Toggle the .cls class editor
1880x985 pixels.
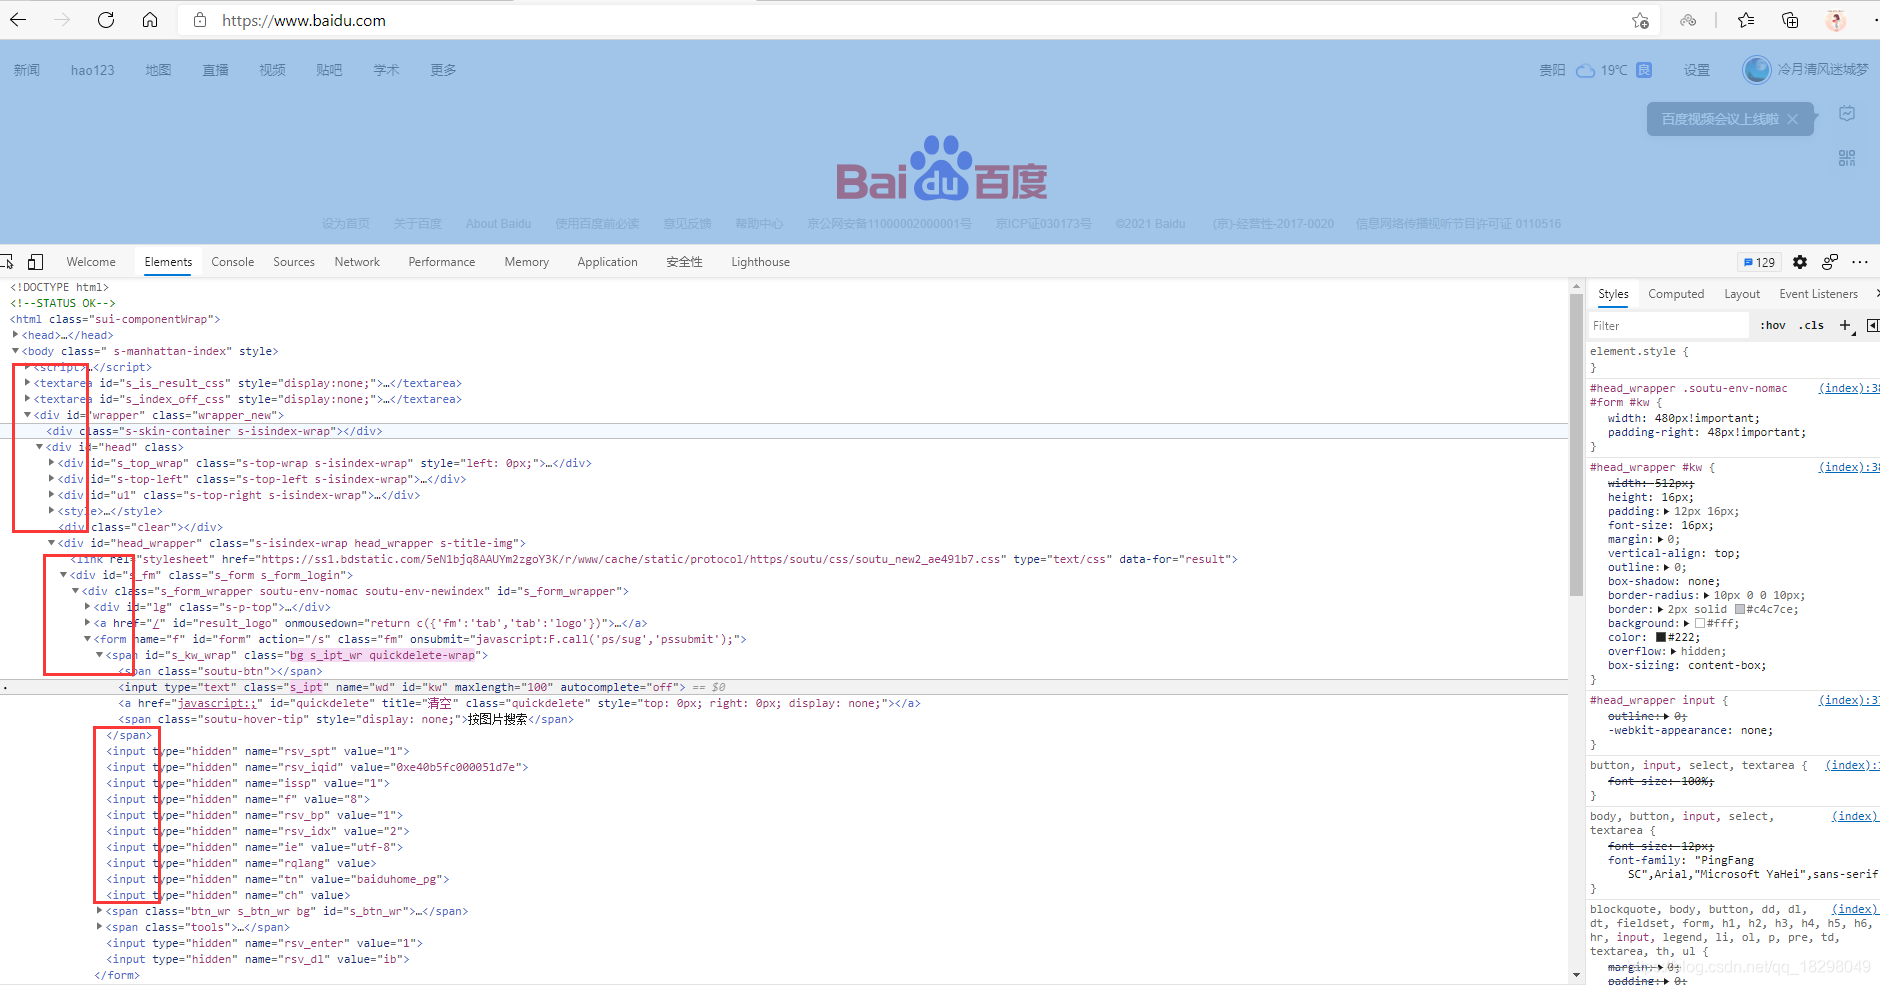(x=1811, y=325)
